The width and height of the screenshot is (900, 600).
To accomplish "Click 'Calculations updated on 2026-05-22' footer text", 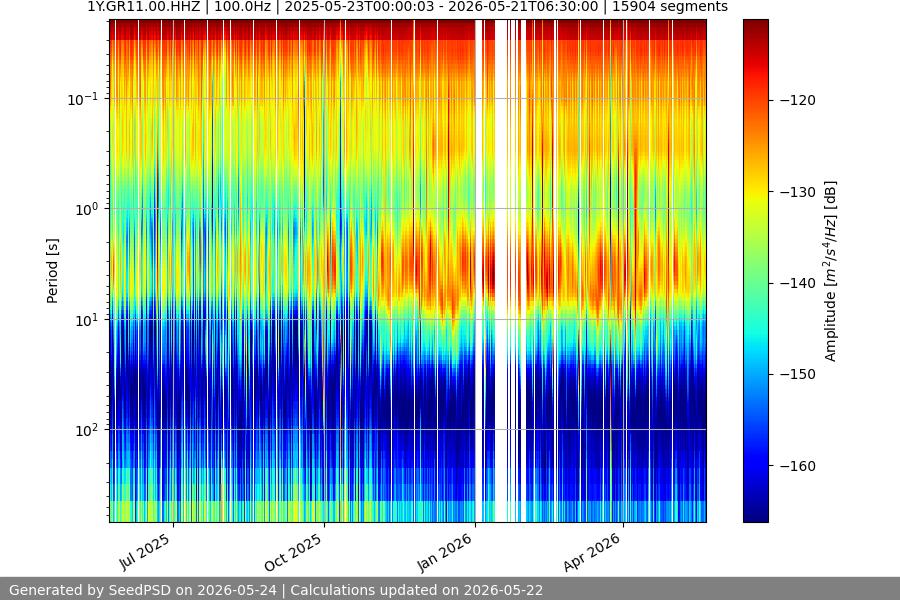I will 417,590.
